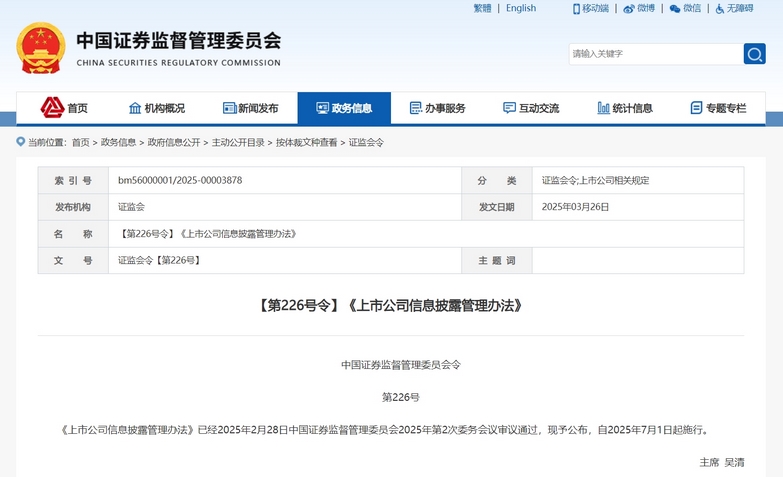Open the 统计信息 navigation menu

pos(625,108)
